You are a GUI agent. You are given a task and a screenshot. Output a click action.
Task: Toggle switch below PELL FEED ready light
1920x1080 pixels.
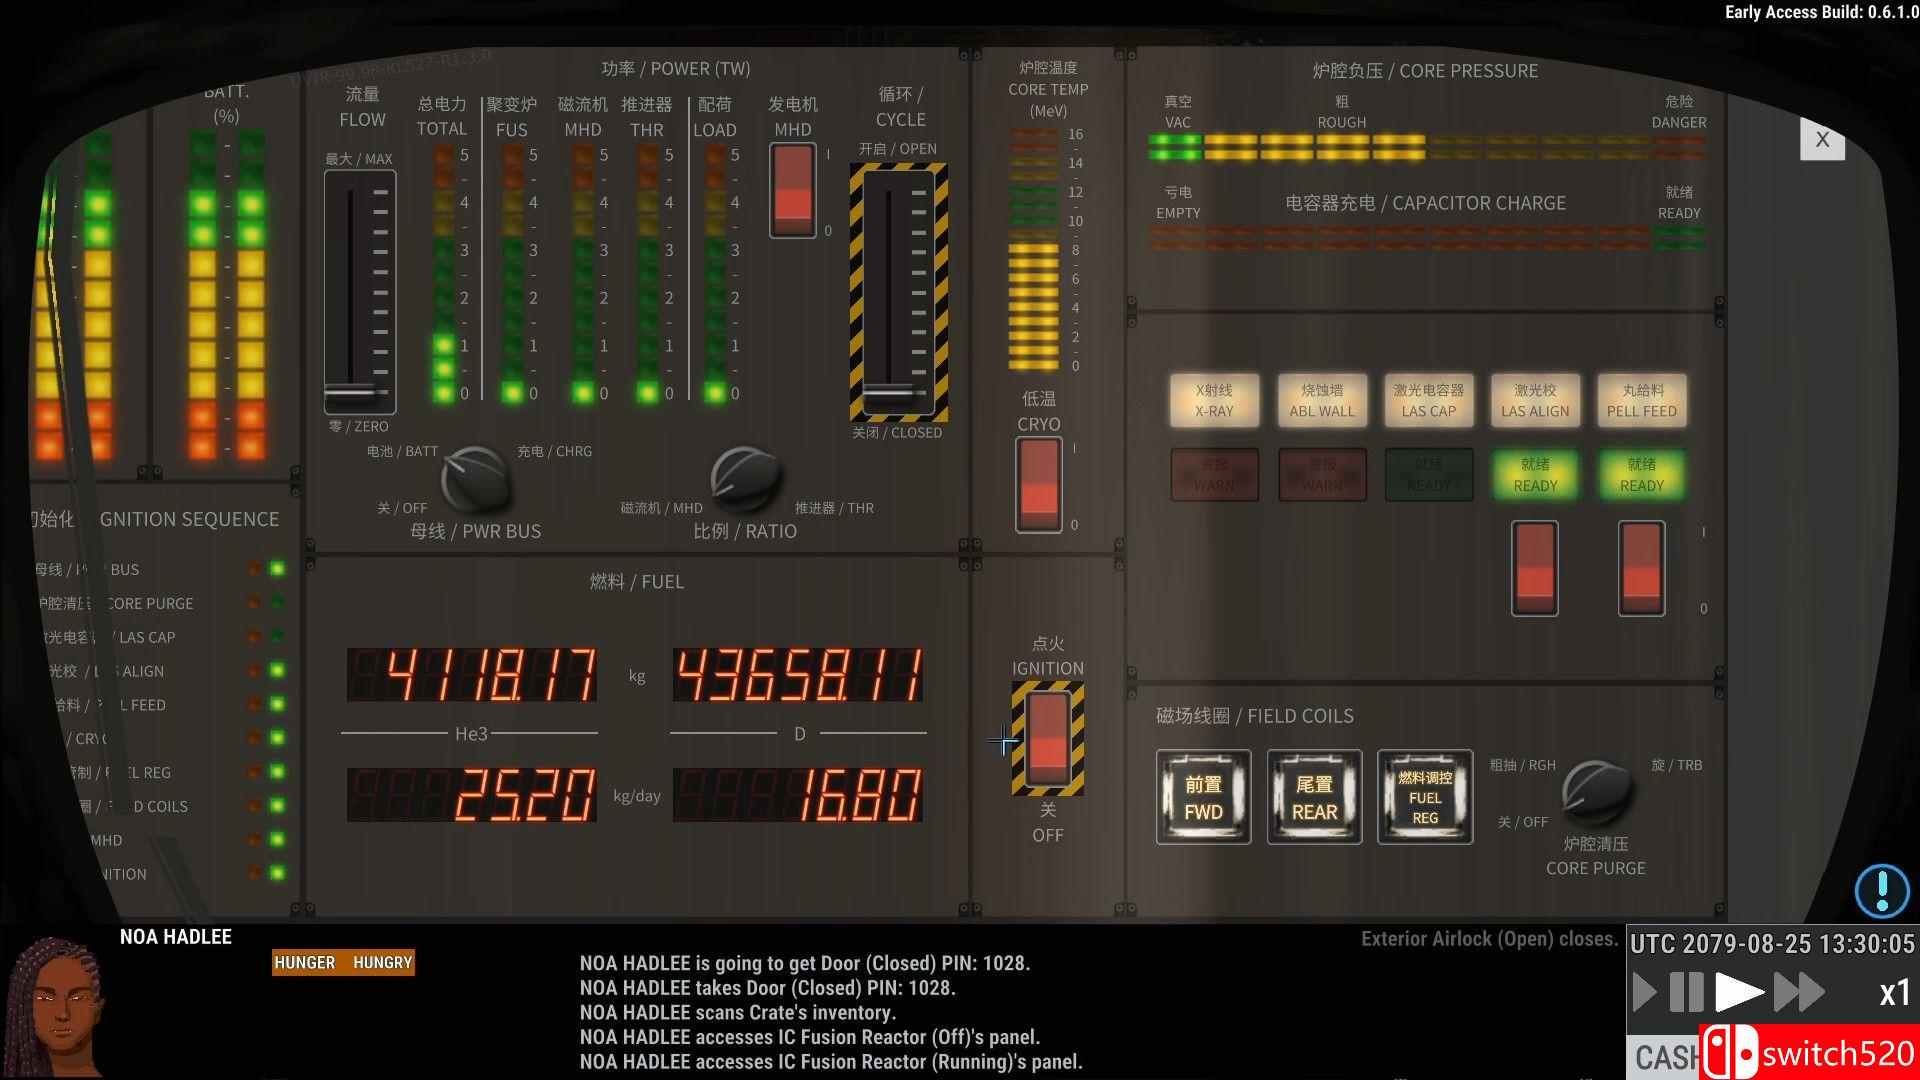[x=1641, y=568]
